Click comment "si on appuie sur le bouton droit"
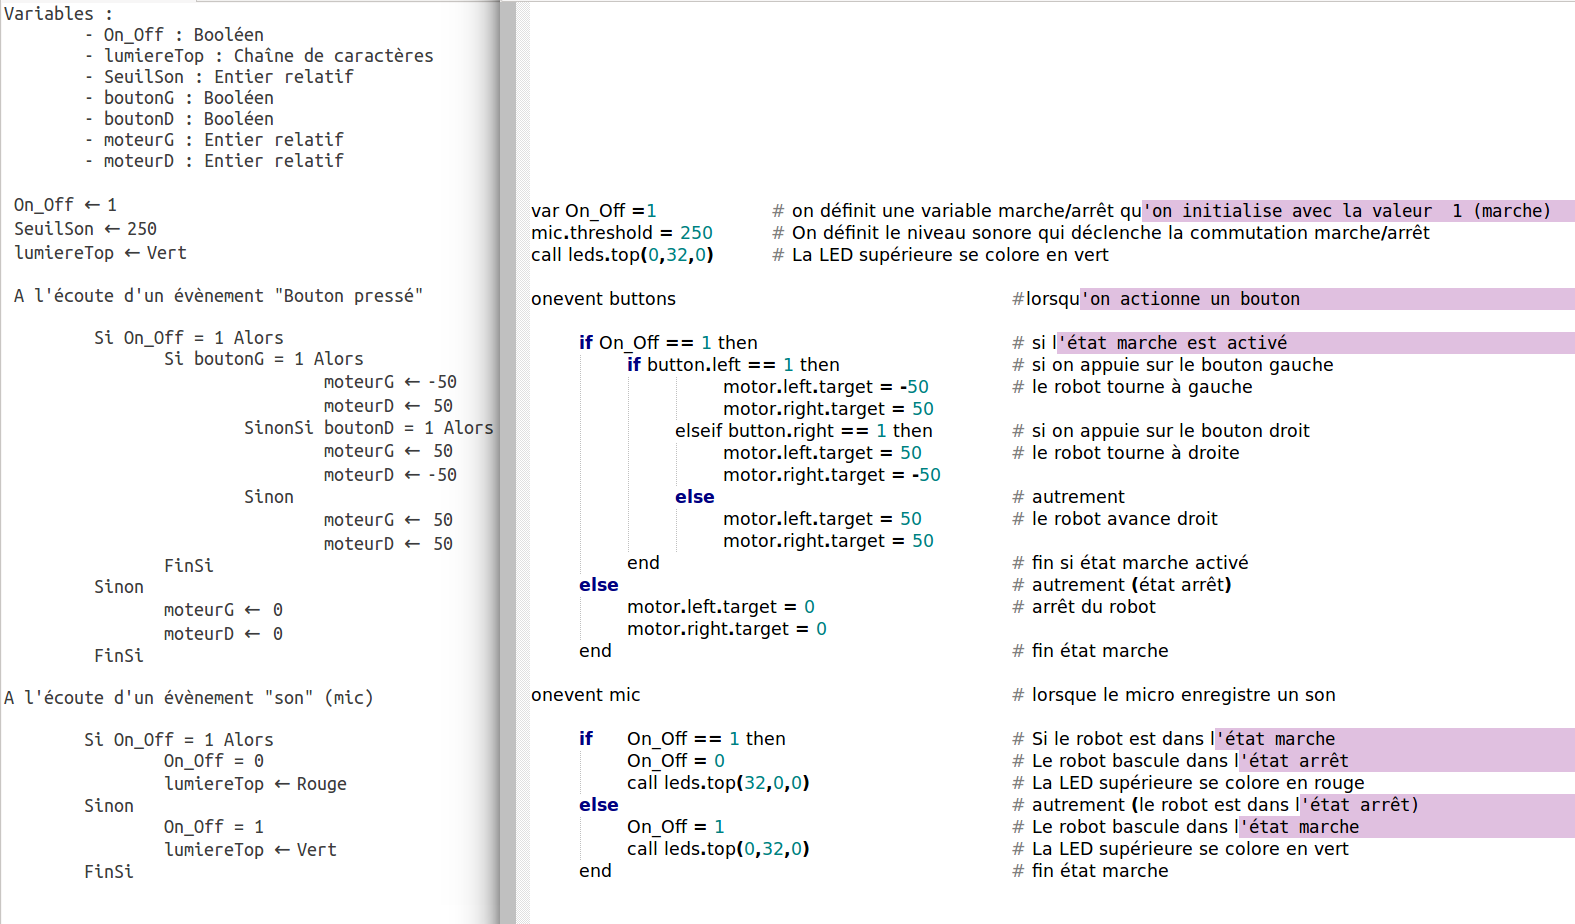Image resolution: width=1575 pixels, height=924 pixels. point(1161,431)
